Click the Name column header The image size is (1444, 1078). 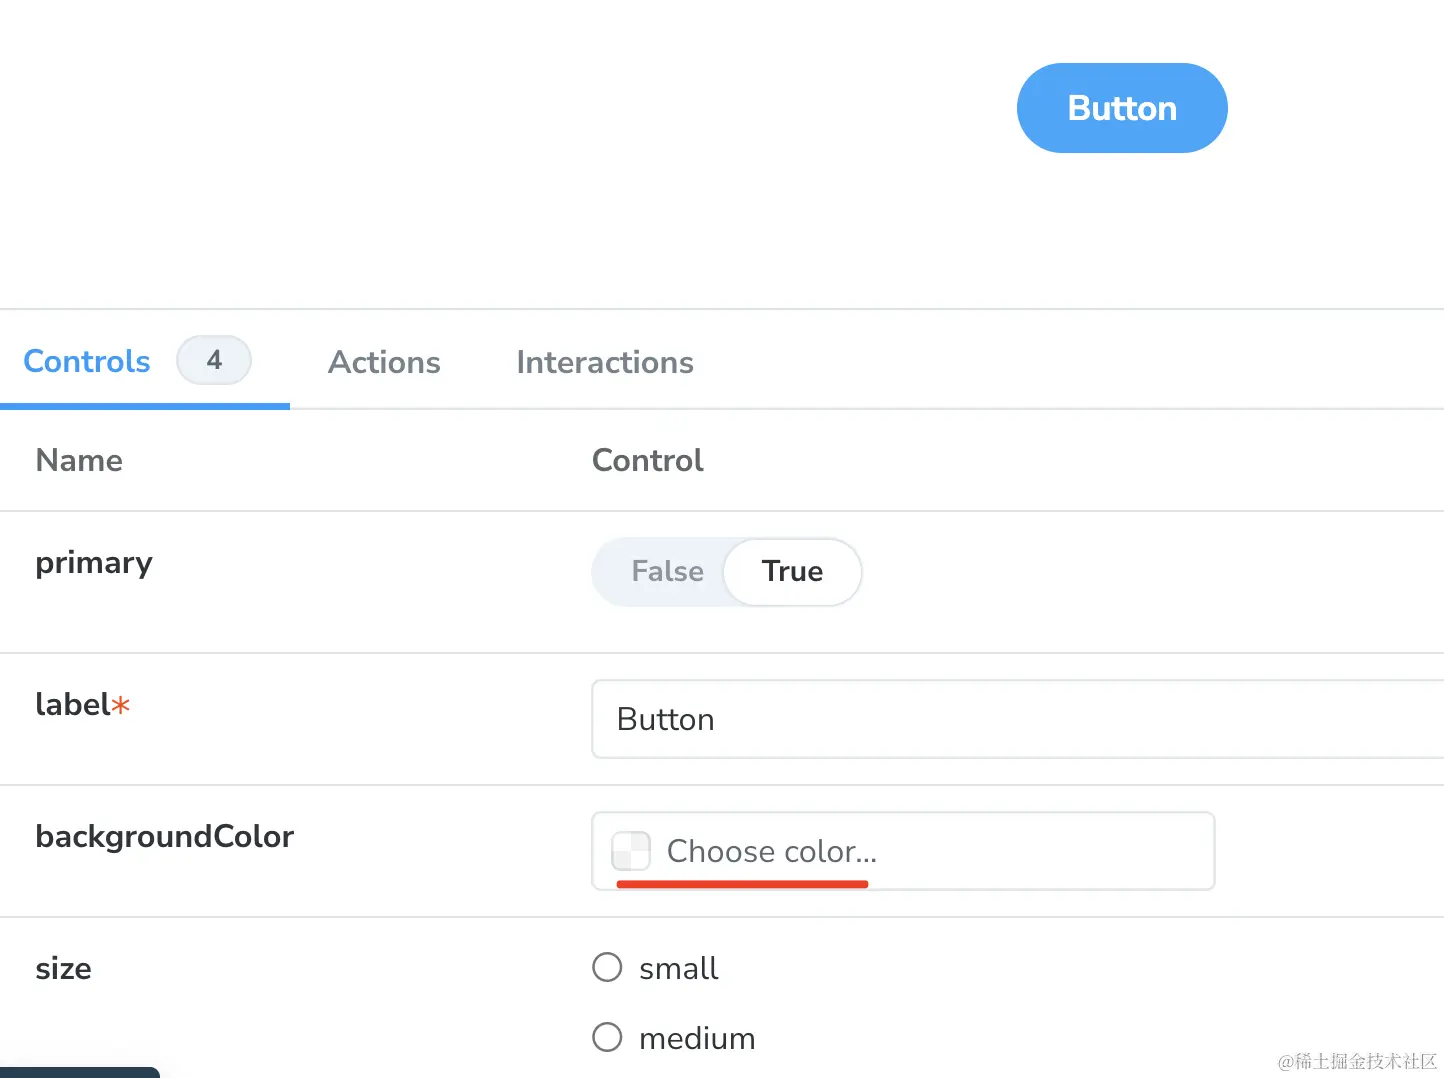(79, 460)
